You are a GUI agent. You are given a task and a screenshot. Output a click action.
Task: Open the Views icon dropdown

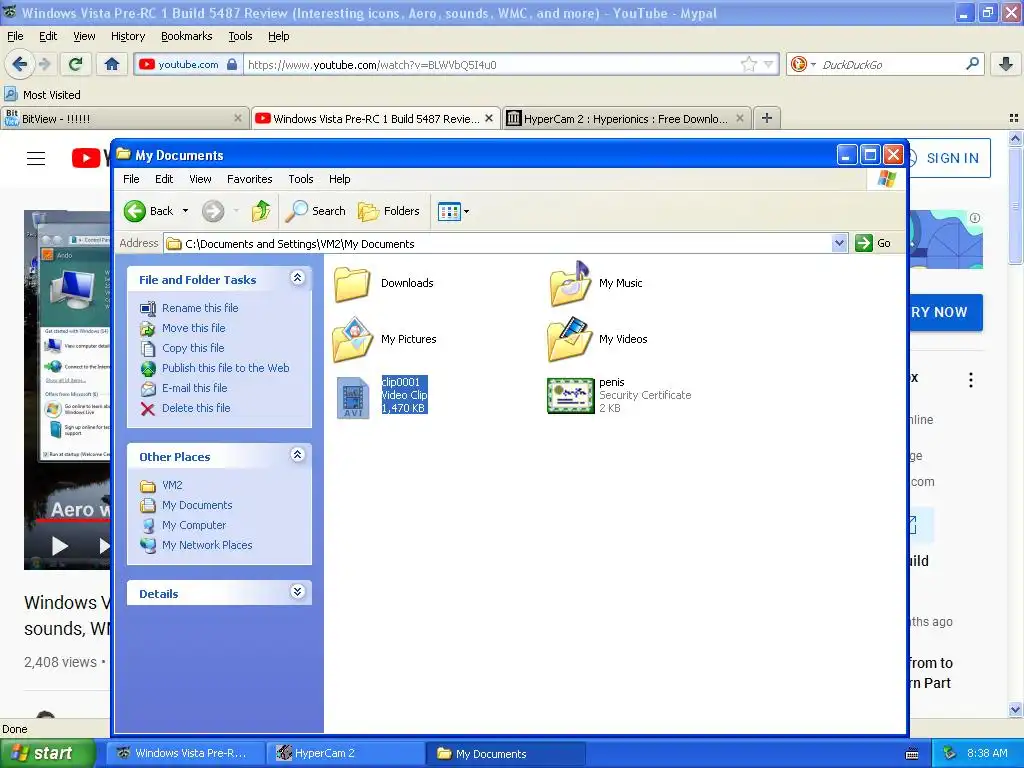[453, 212]
